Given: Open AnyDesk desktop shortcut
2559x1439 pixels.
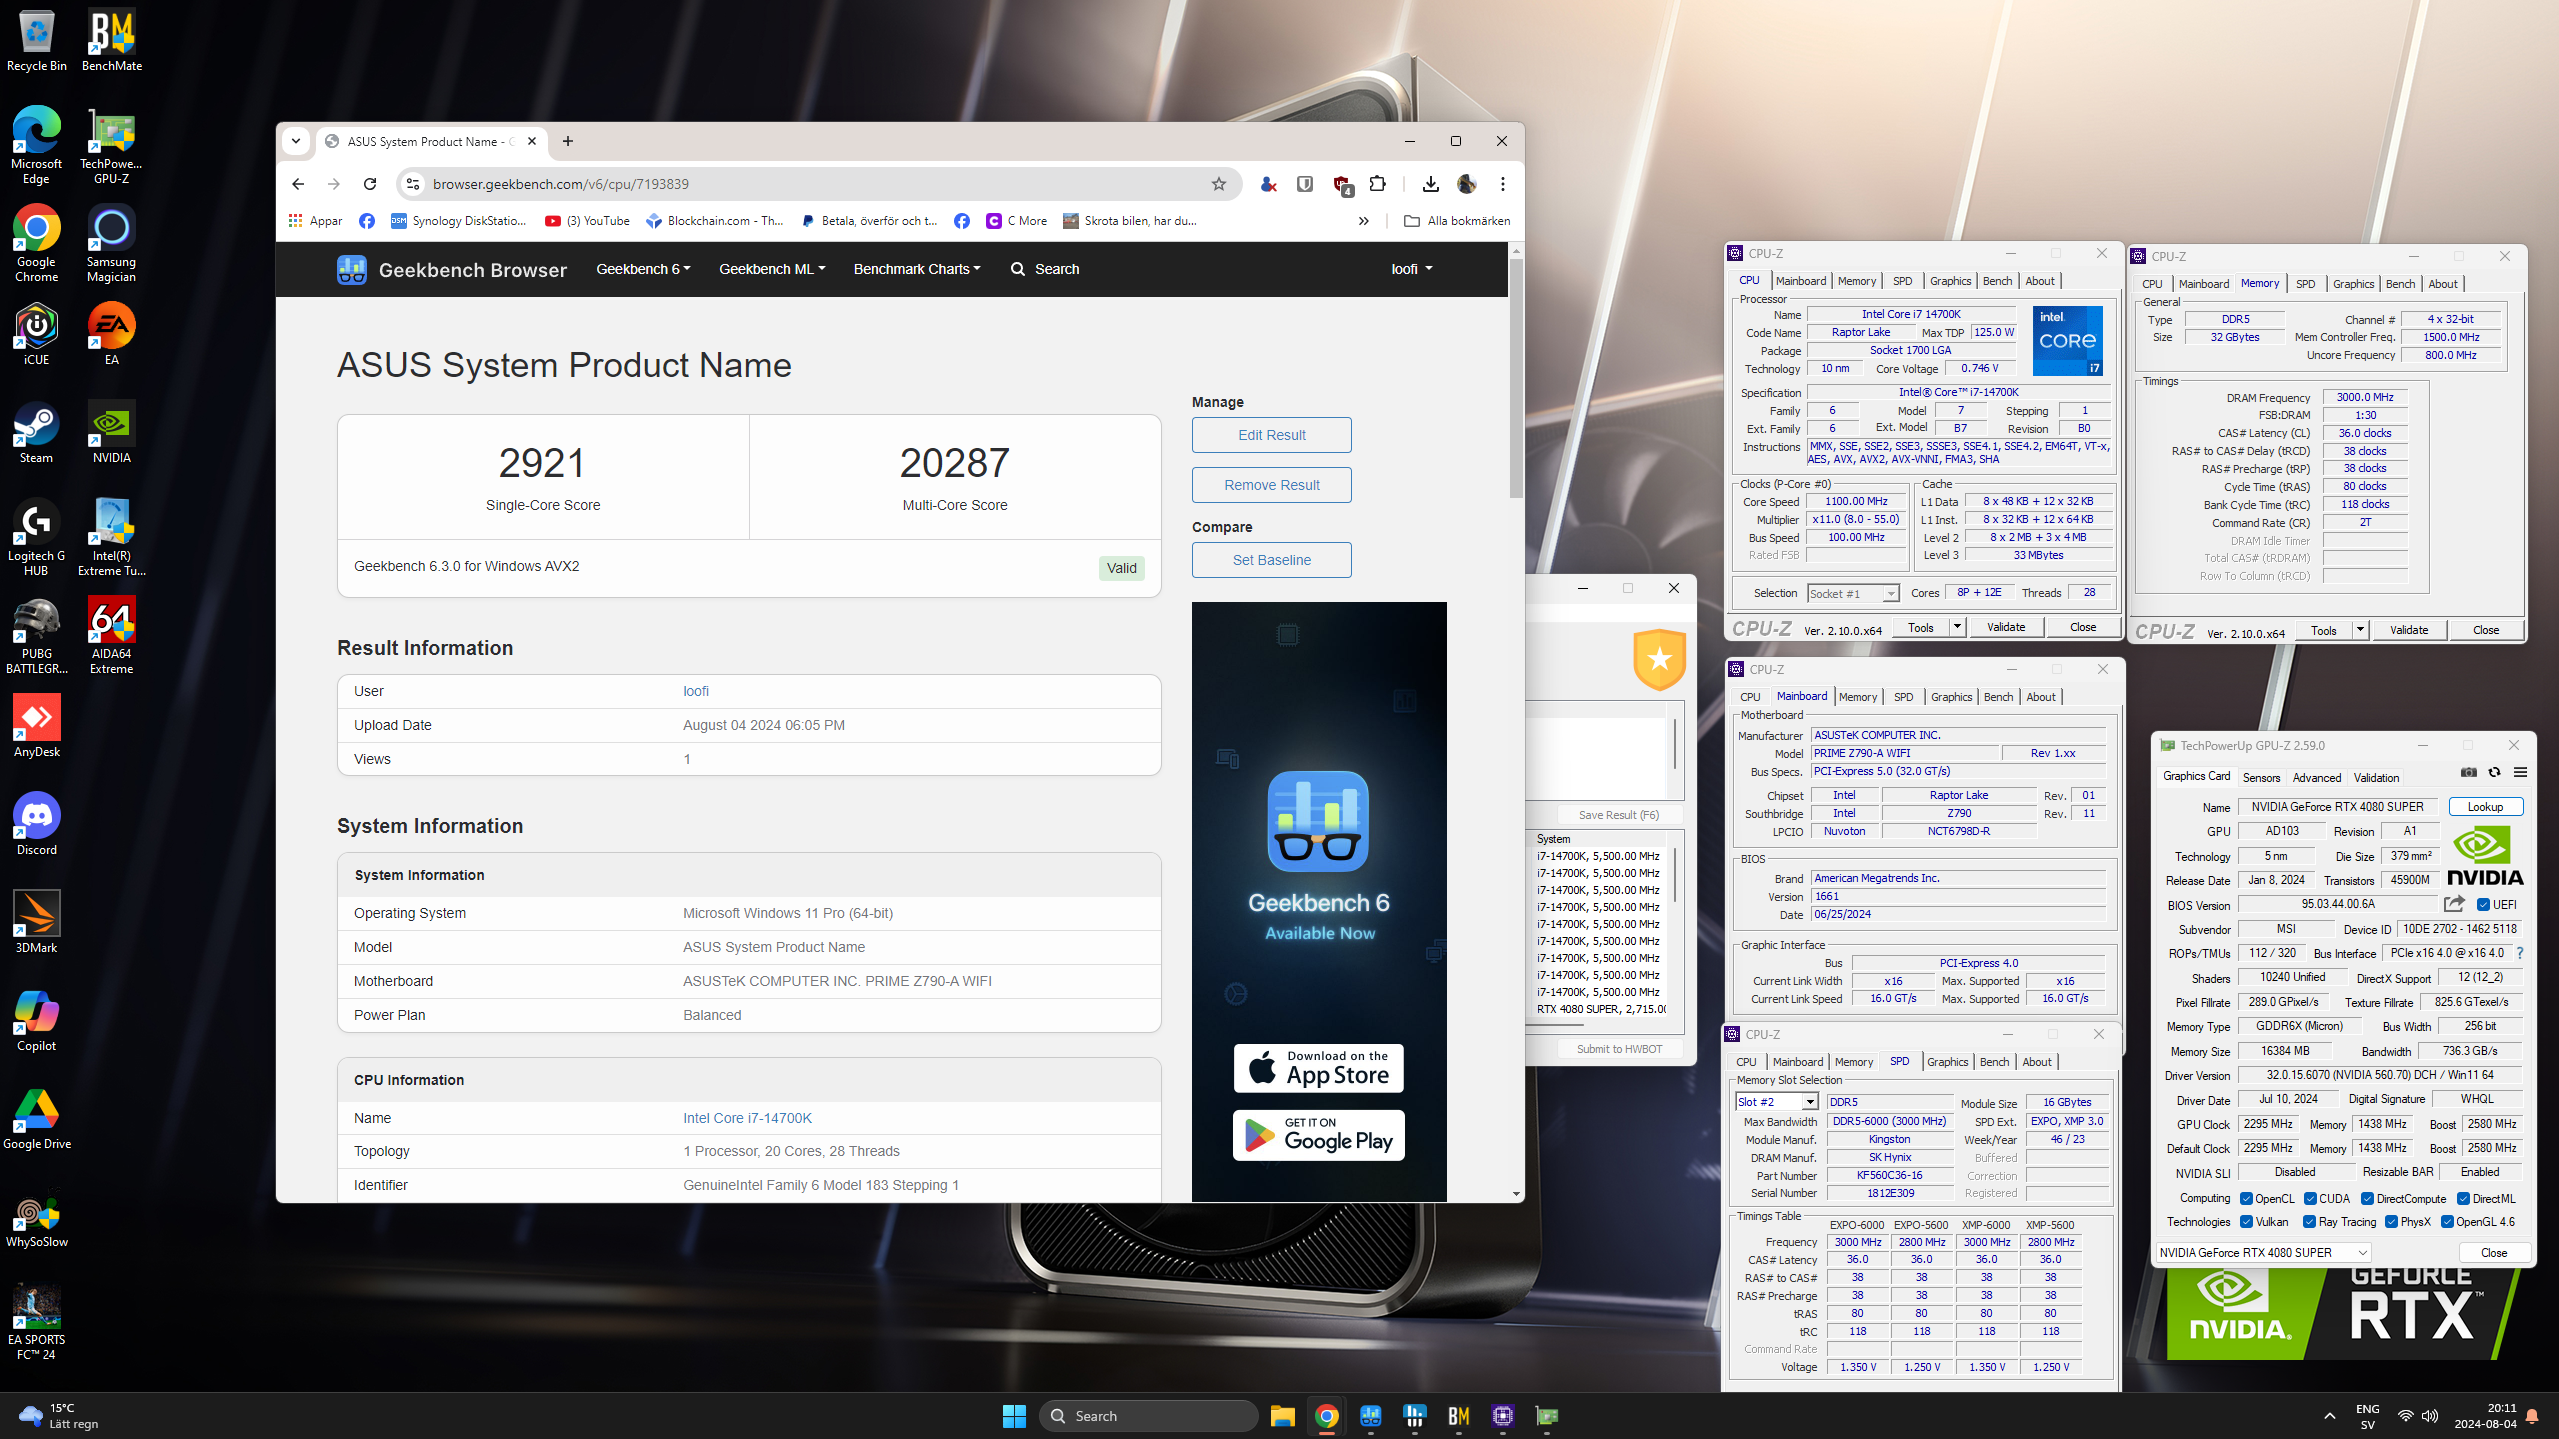Looking at the screenshot, I should tap(36, 726).
